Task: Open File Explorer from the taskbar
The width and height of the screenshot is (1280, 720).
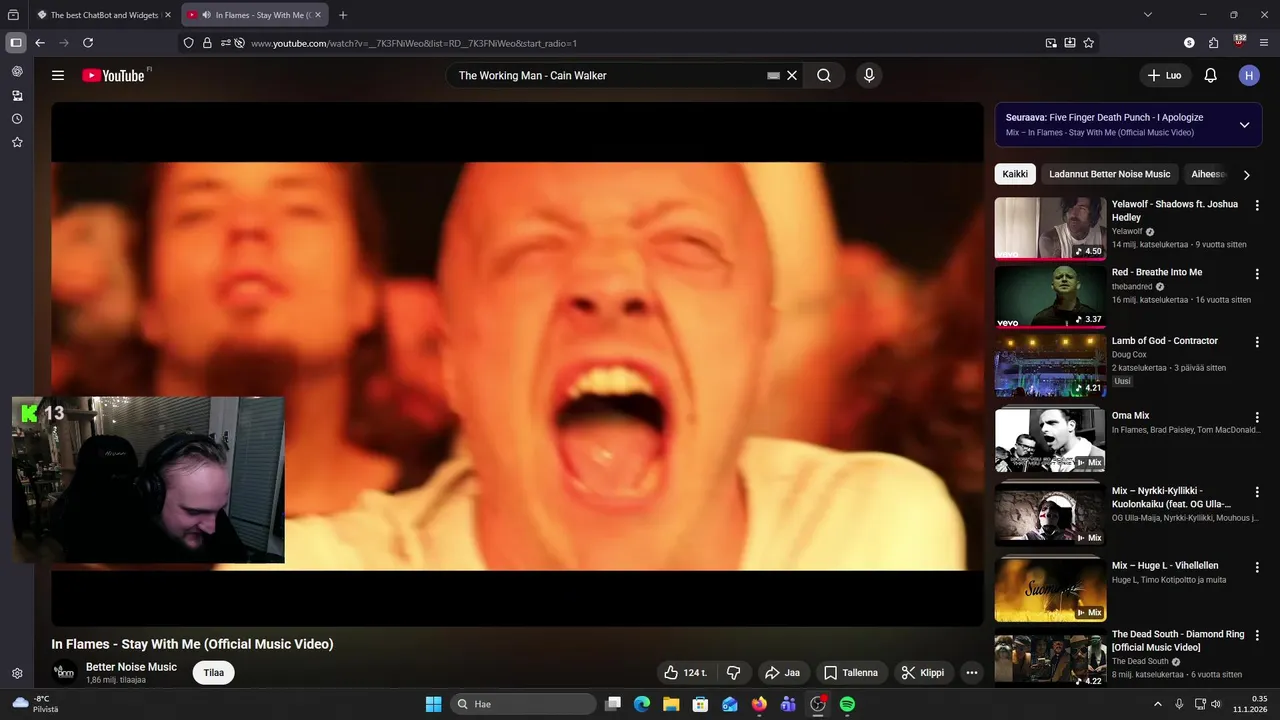Action: pyautogui.click(x=671, y=704)
